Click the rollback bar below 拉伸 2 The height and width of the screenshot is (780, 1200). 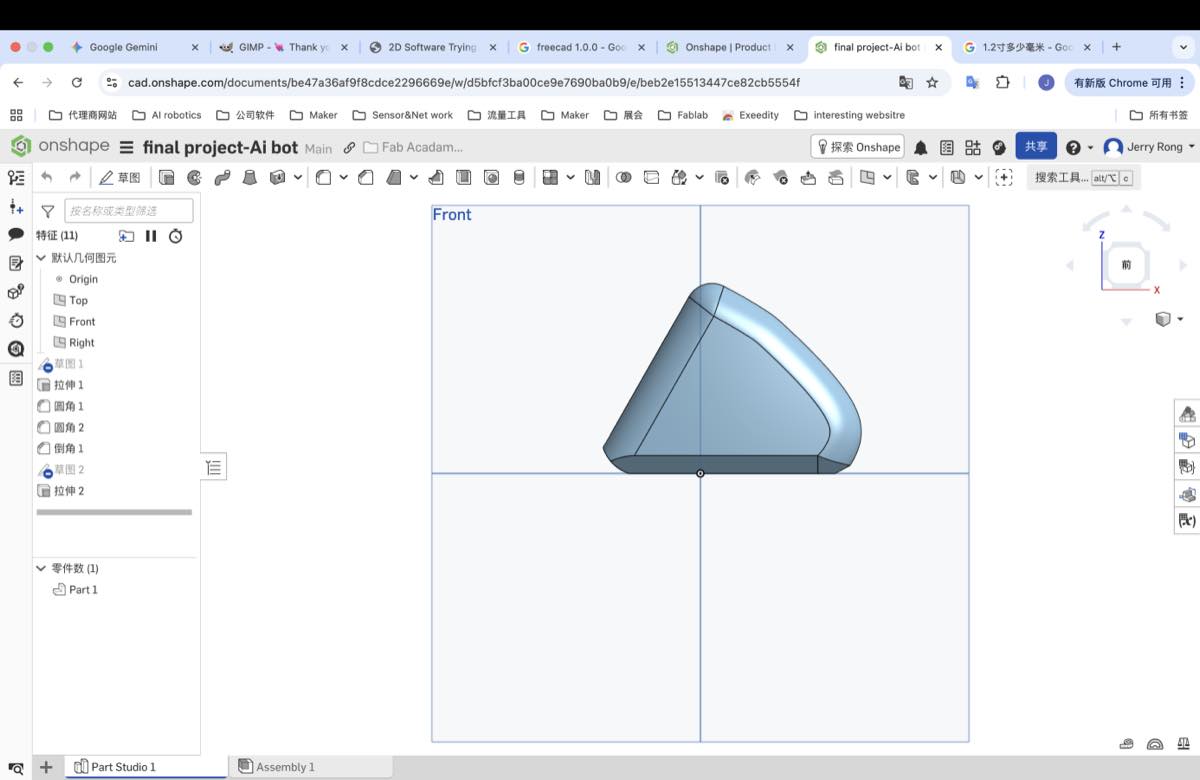[114, 512]
